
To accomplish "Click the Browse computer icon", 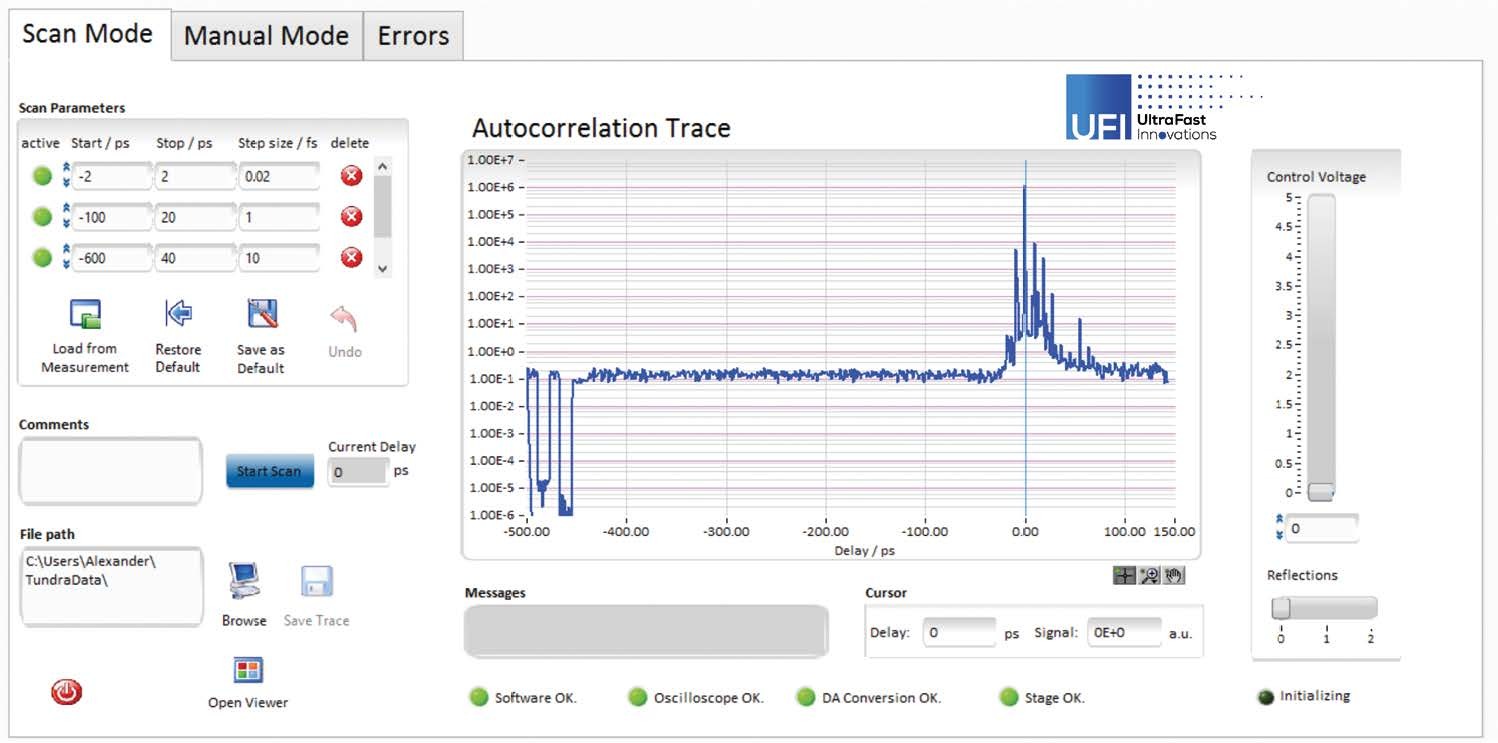I will pos(243,581).
